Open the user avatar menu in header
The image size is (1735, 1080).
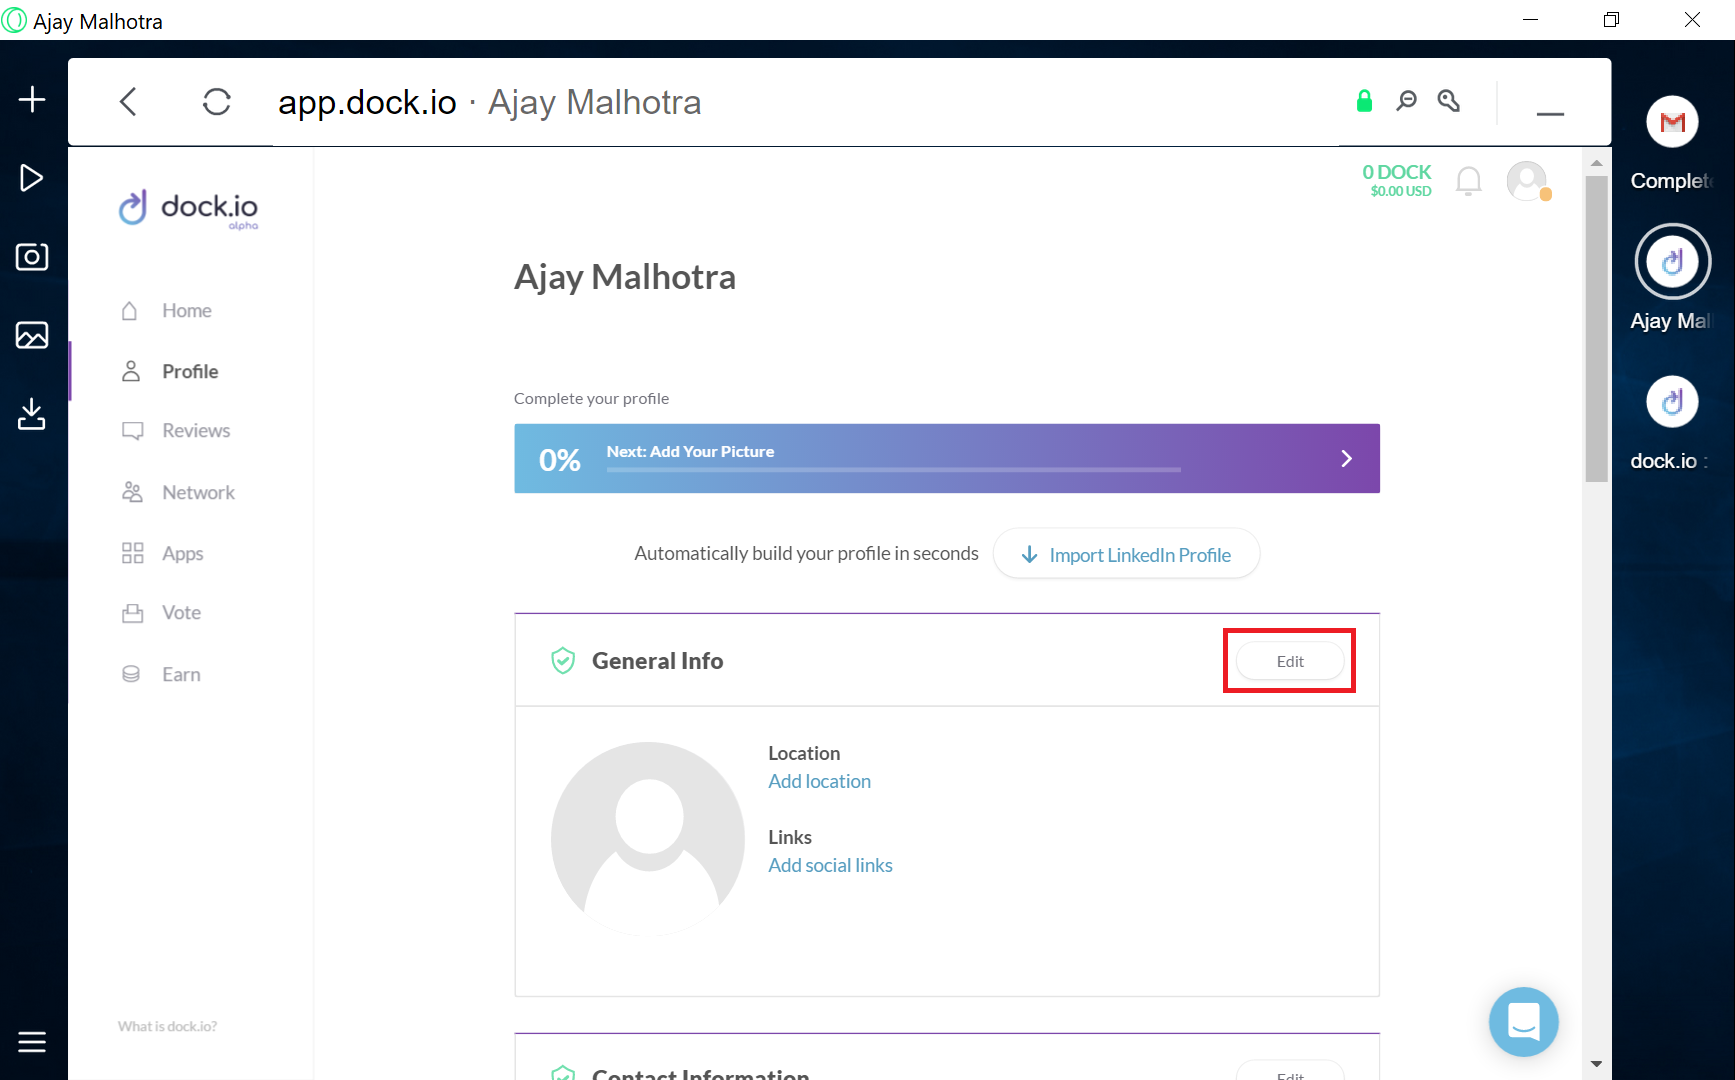(1527, 181)
